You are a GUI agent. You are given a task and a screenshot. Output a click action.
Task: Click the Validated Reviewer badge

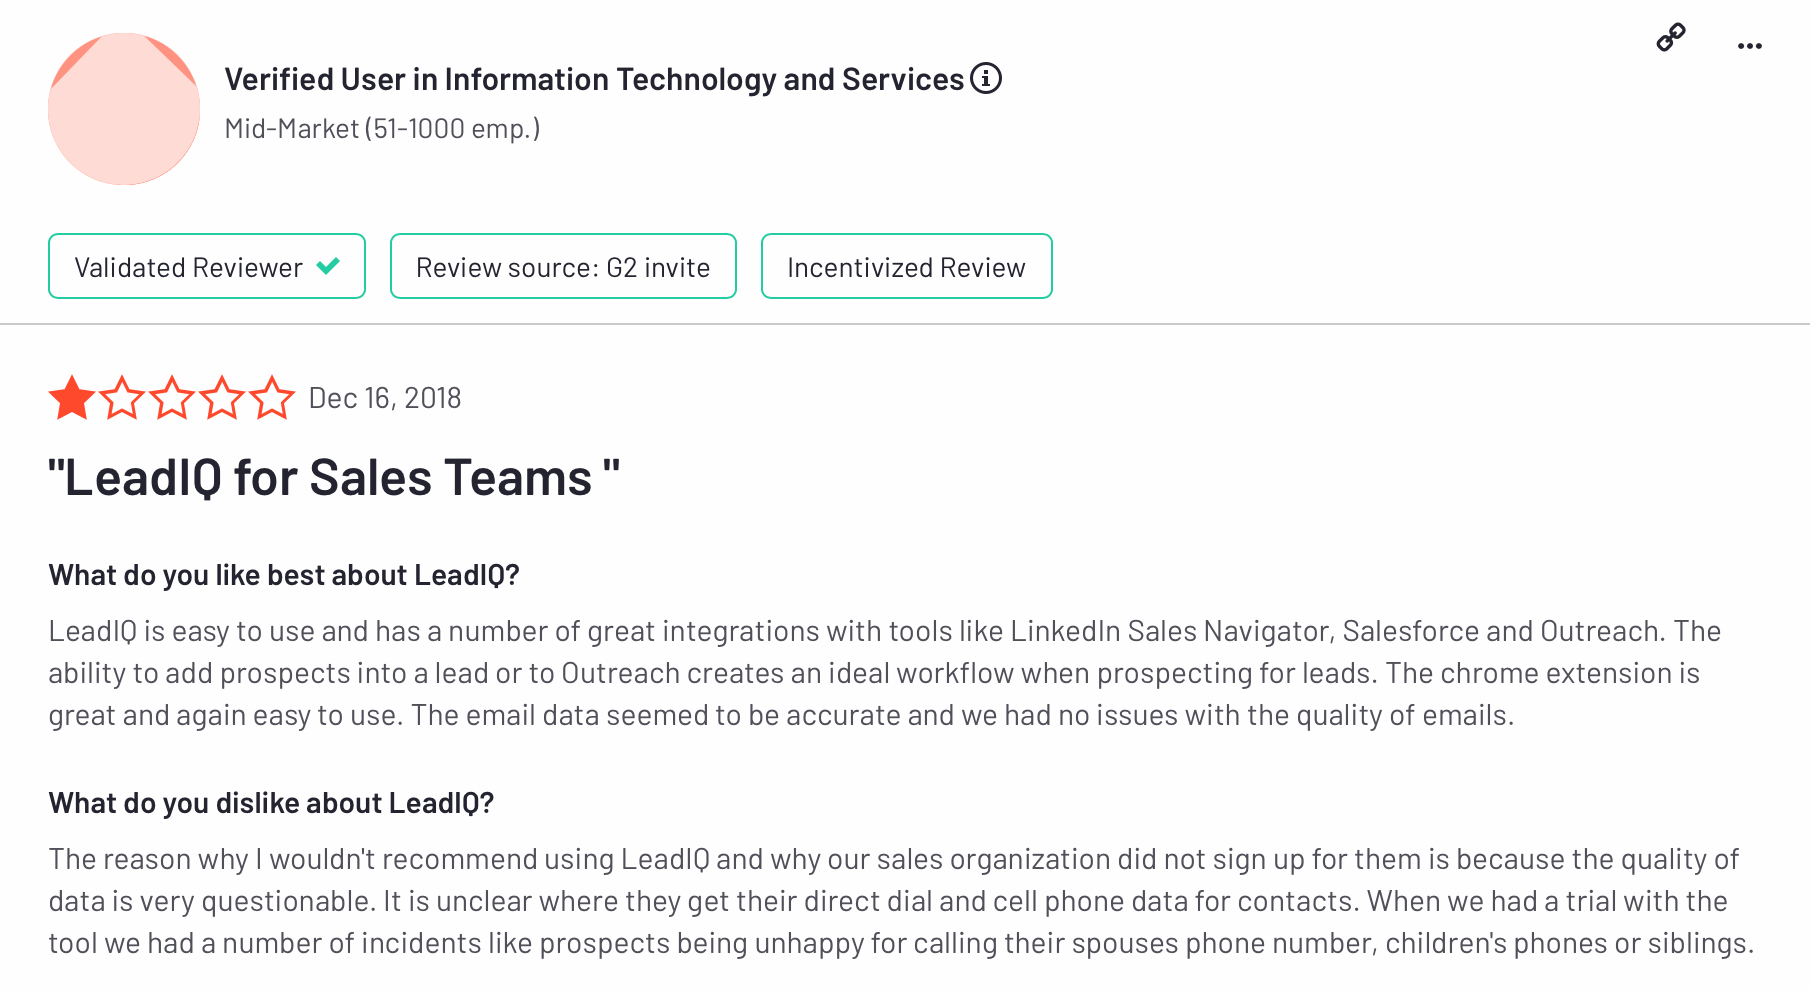(207, 266)
